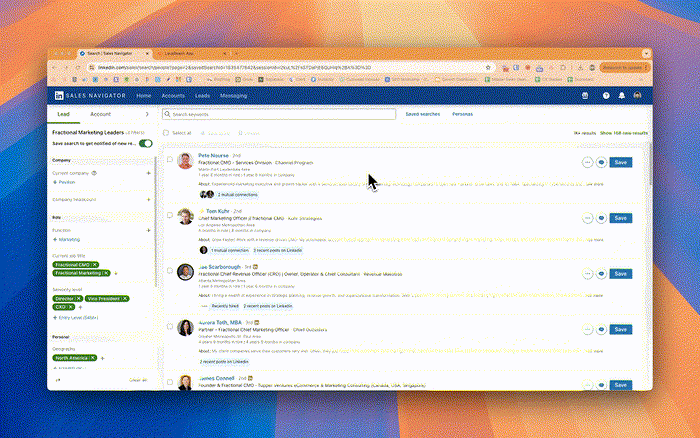Remove the Fractional CMO job title filter
This screenshot has width=700, height=438.
(95, 265)
